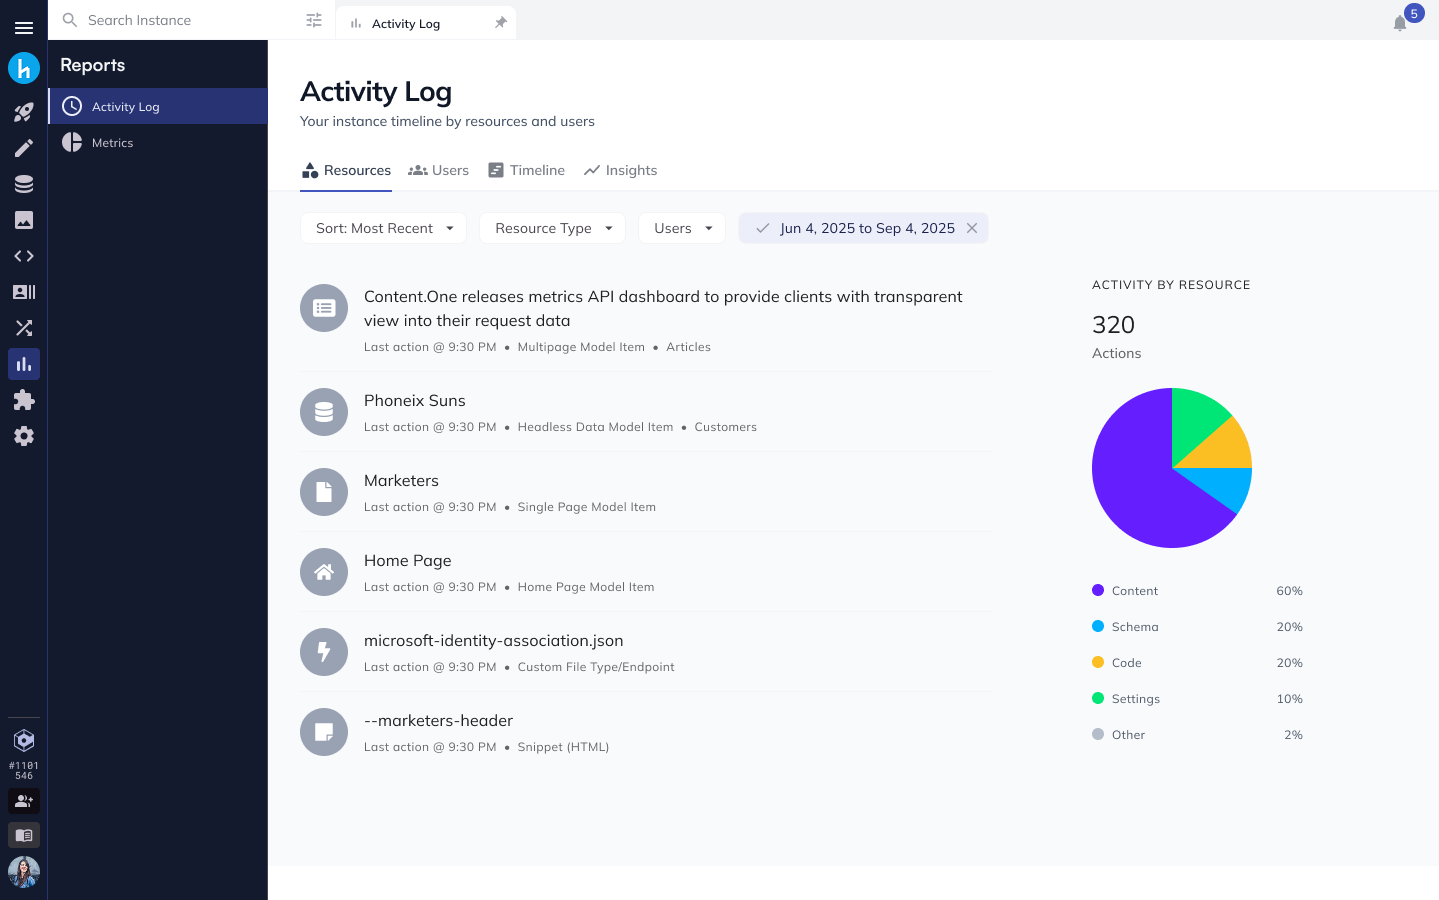This screenshot has width=1439, height=900.
Task: Open the Insights tab
Action: pos(620,170)
